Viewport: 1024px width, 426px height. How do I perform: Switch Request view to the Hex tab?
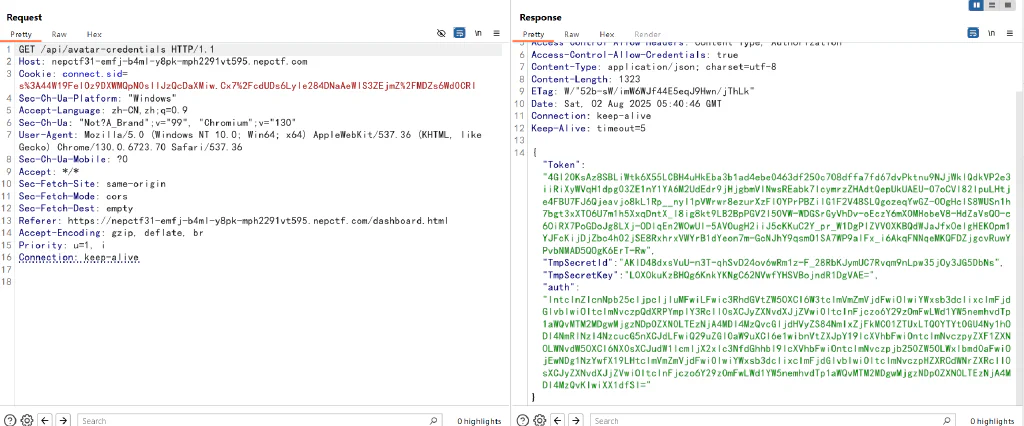[94, 34]
